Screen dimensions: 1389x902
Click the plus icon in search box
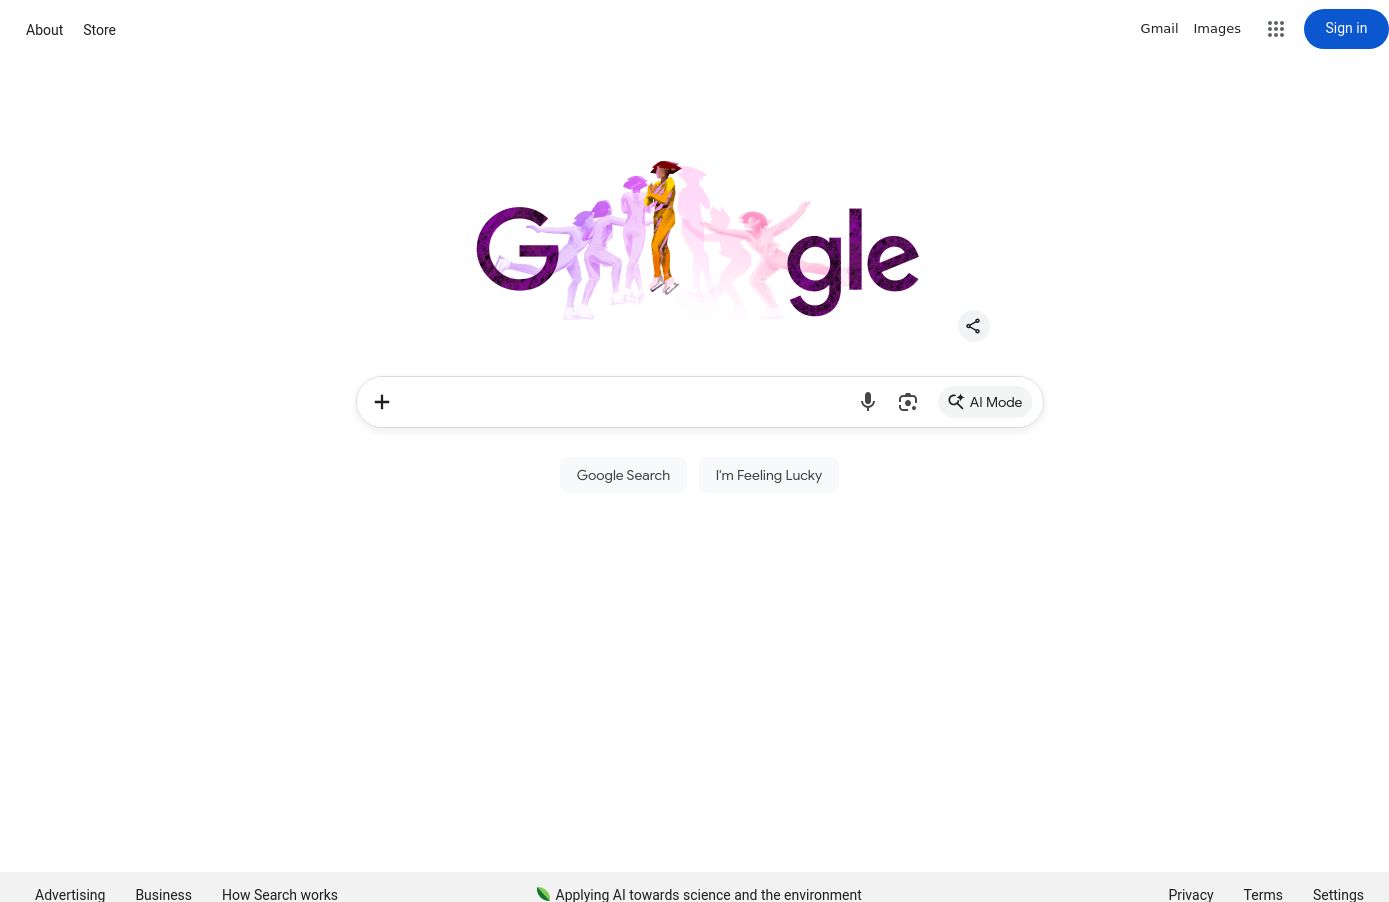click(x=382, y=402)
